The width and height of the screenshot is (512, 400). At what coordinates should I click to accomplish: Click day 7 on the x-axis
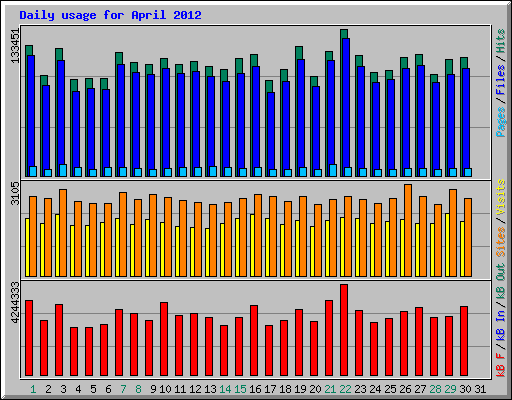123,389
